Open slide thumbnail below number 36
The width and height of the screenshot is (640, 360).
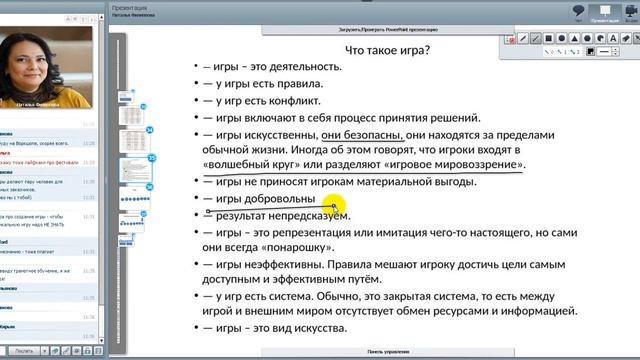coord(131,222)
